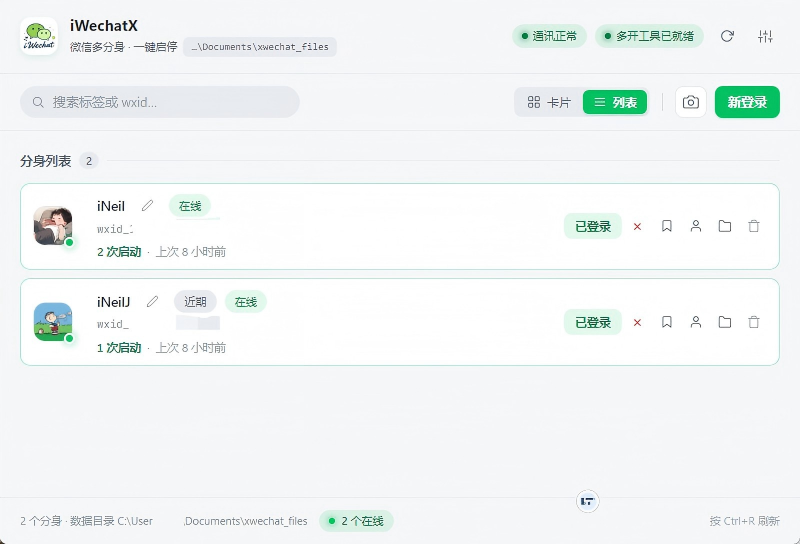The image size is (800, 544).
Task: Click the iWechatX app logo
Action: click(x=39, y=36)
